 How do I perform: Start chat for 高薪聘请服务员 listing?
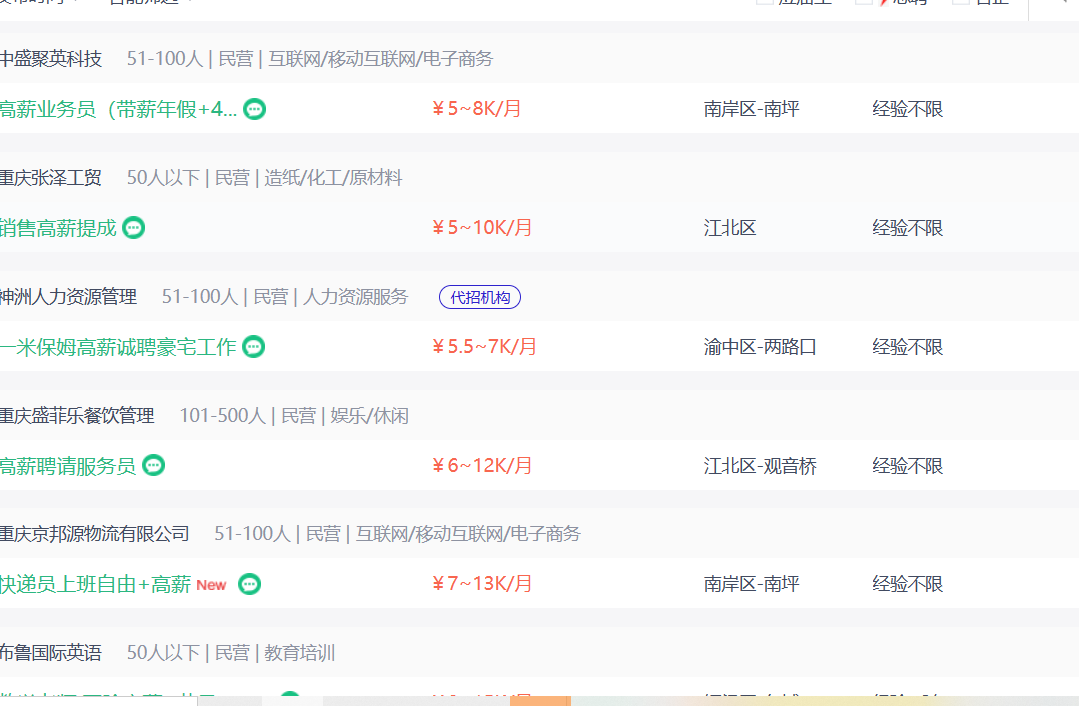tap(153, 466)
